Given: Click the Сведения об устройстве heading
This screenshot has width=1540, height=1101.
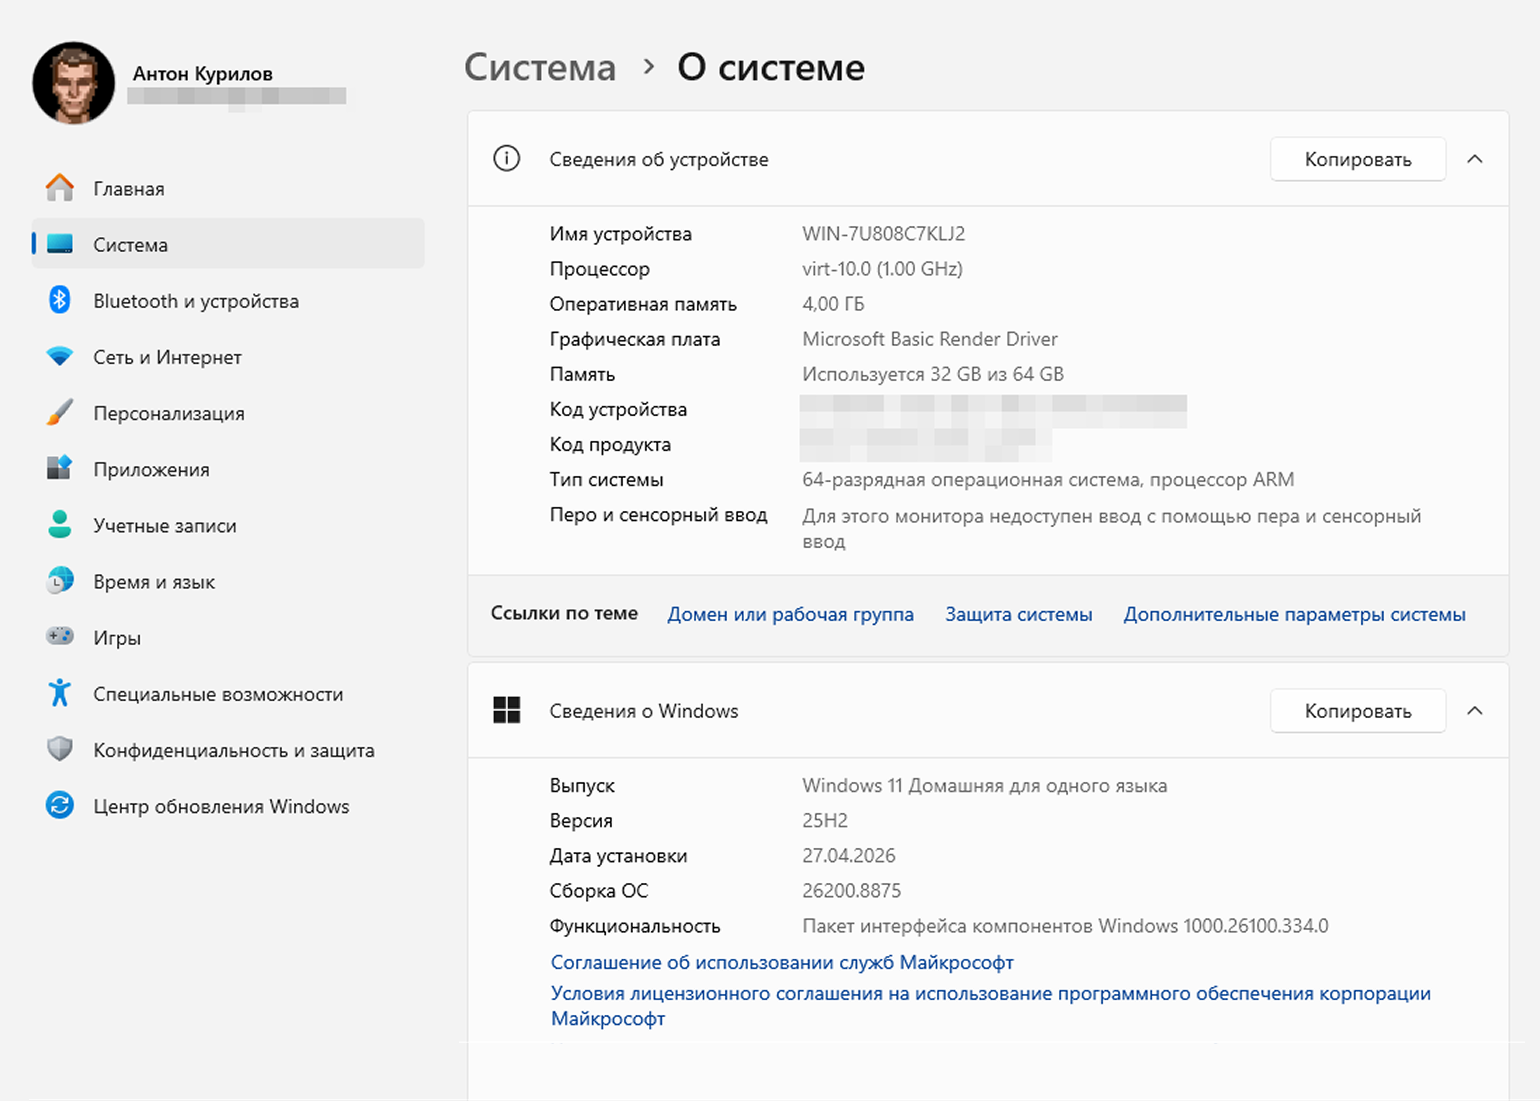Looking at the screenshot, I should pos(659,159).
